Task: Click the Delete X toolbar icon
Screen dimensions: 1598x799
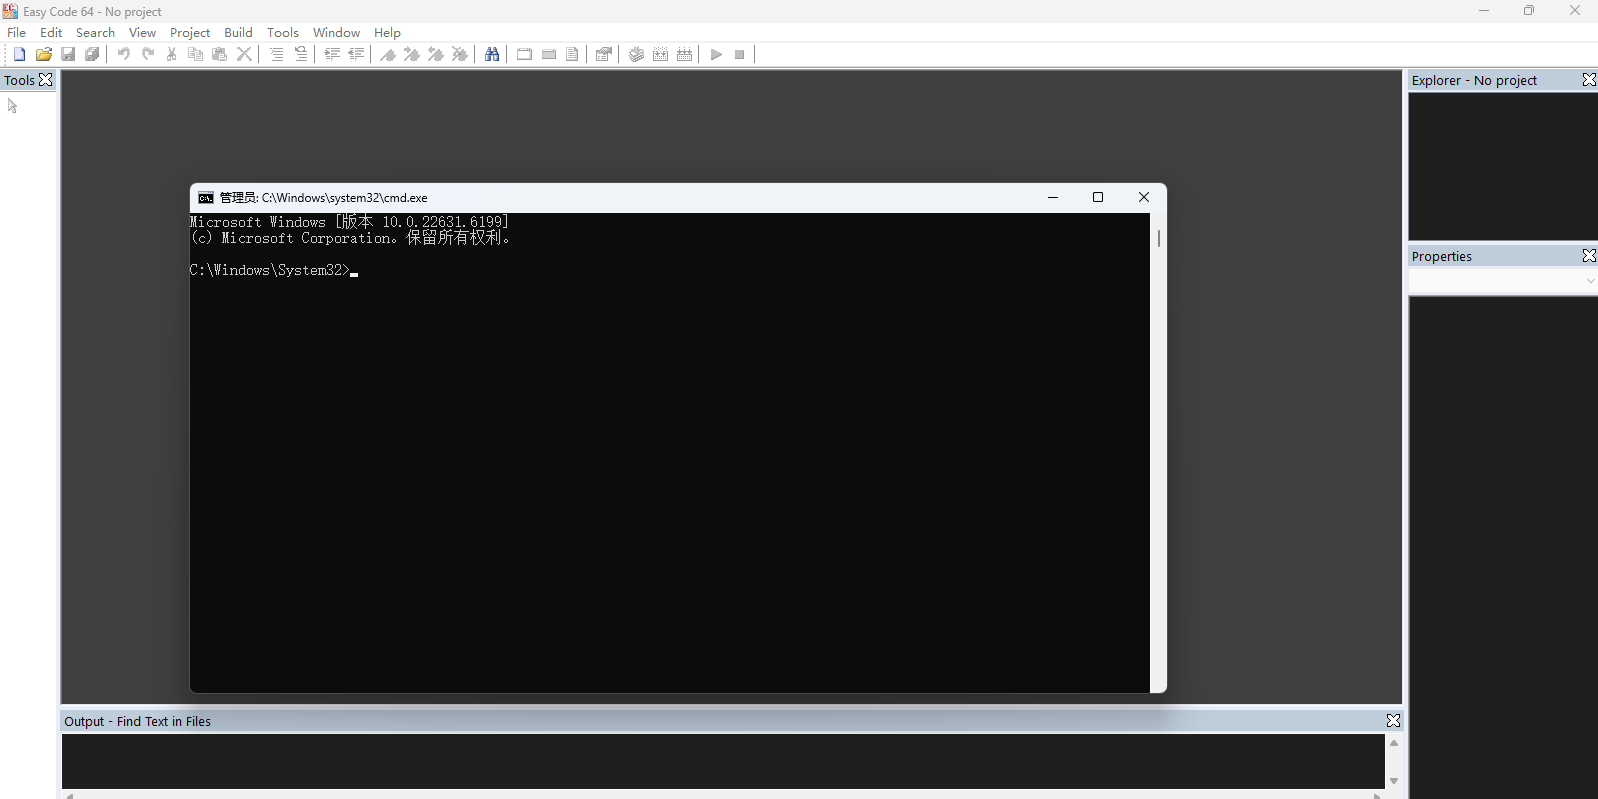Action: pos(244,54)
